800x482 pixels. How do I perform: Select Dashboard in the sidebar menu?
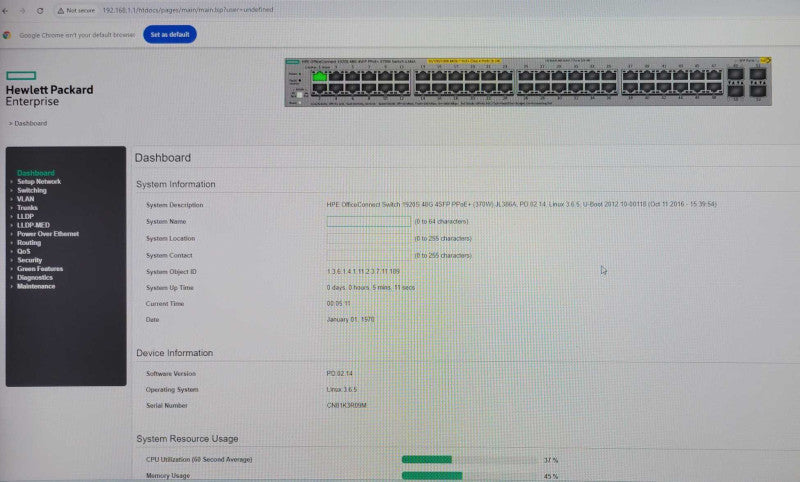pyautogui.click(x=36, y=173)
